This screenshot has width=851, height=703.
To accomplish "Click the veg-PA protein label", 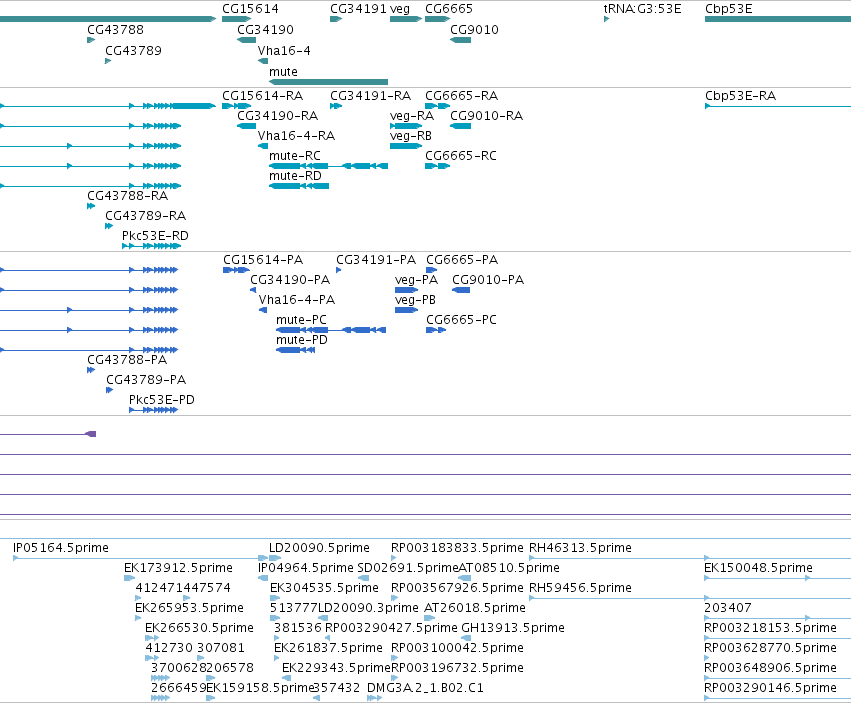I will 416,280.
